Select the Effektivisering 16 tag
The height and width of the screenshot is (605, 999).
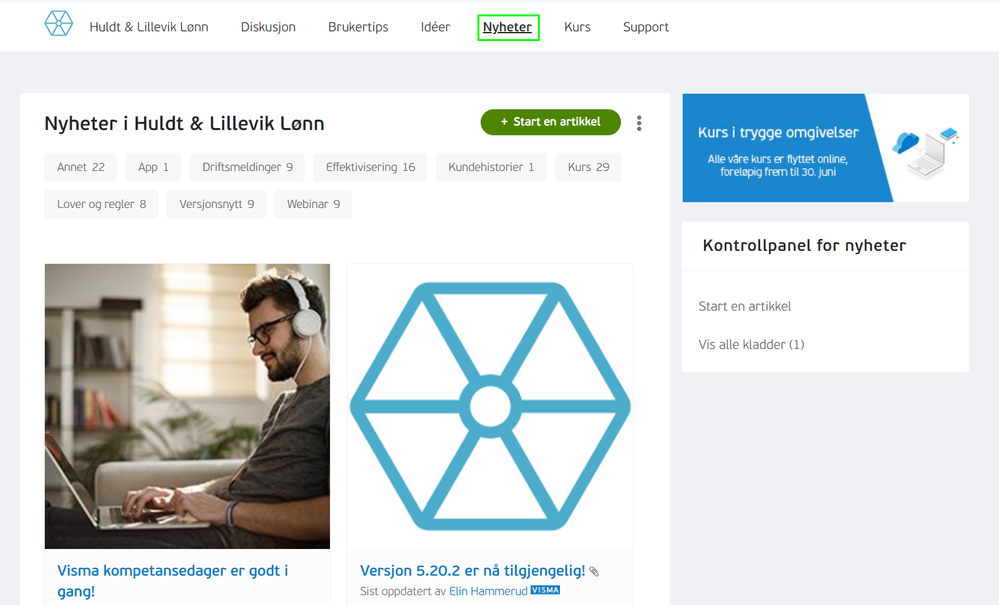tap(370, 167)
